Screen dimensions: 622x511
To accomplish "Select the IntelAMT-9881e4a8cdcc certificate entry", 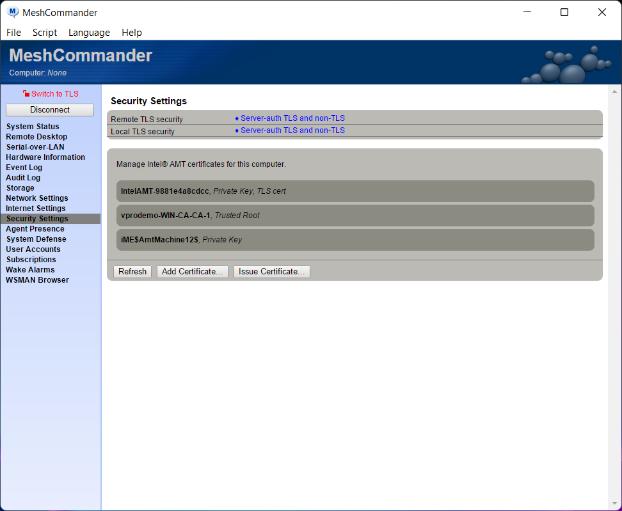I will coord(355,190).
